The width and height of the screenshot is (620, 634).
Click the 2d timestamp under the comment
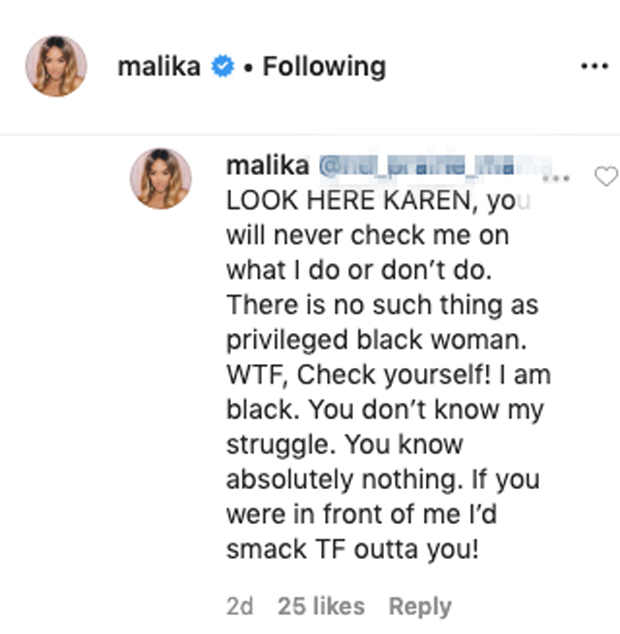click(x=240, y=606)
